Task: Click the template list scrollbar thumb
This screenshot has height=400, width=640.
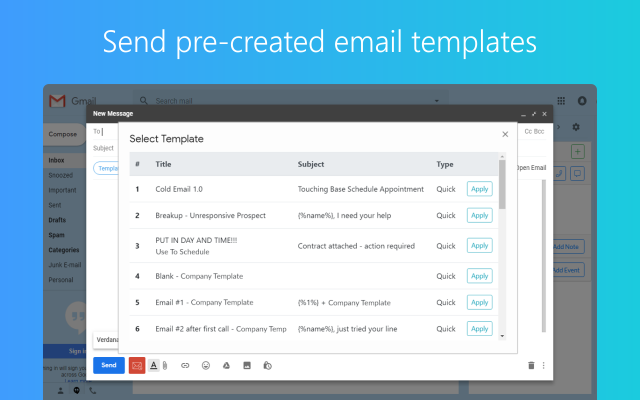Action: [x=502, y=184]
